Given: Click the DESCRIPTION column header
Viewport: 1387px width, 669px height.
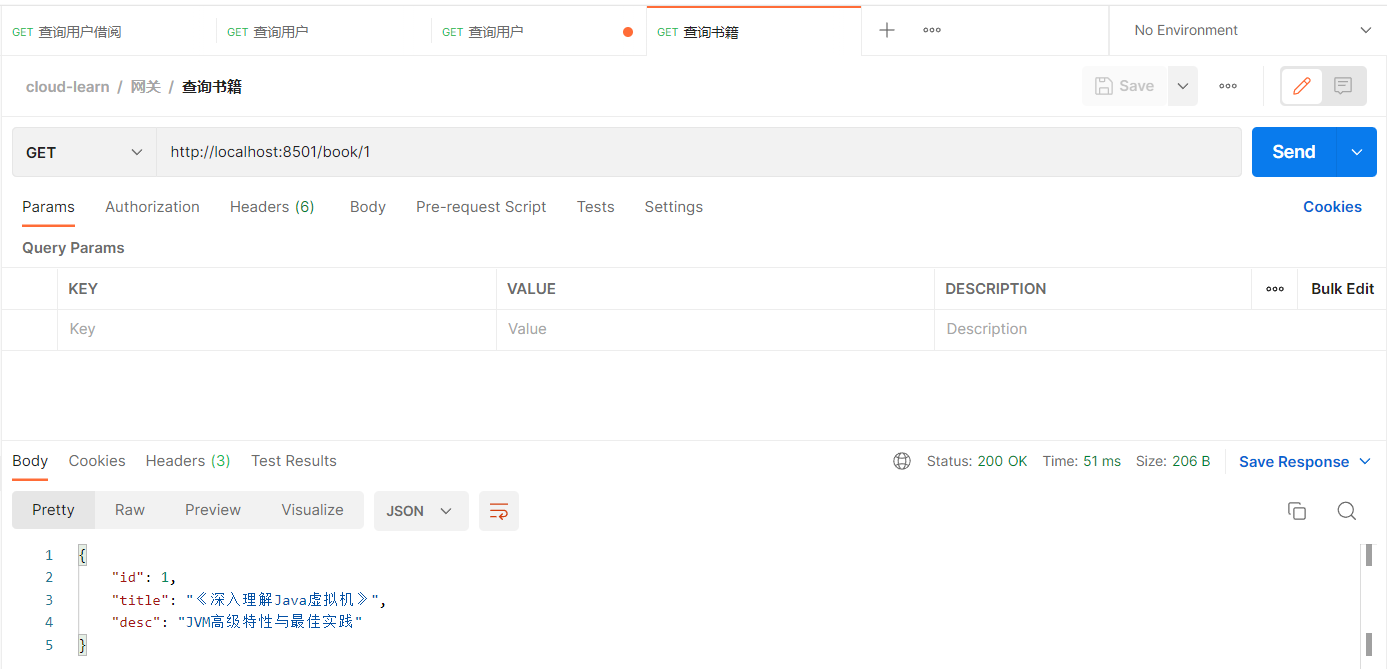Looking at the screenshot, I should pyautogui.click(x=996, y=289).
